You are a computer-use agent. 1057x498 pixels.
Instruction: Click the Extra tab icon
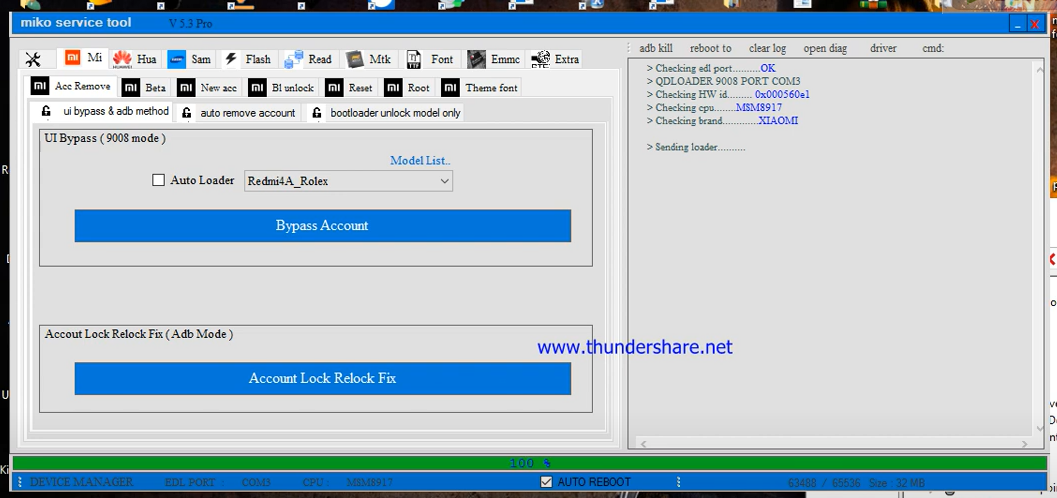tap(540, 59)
